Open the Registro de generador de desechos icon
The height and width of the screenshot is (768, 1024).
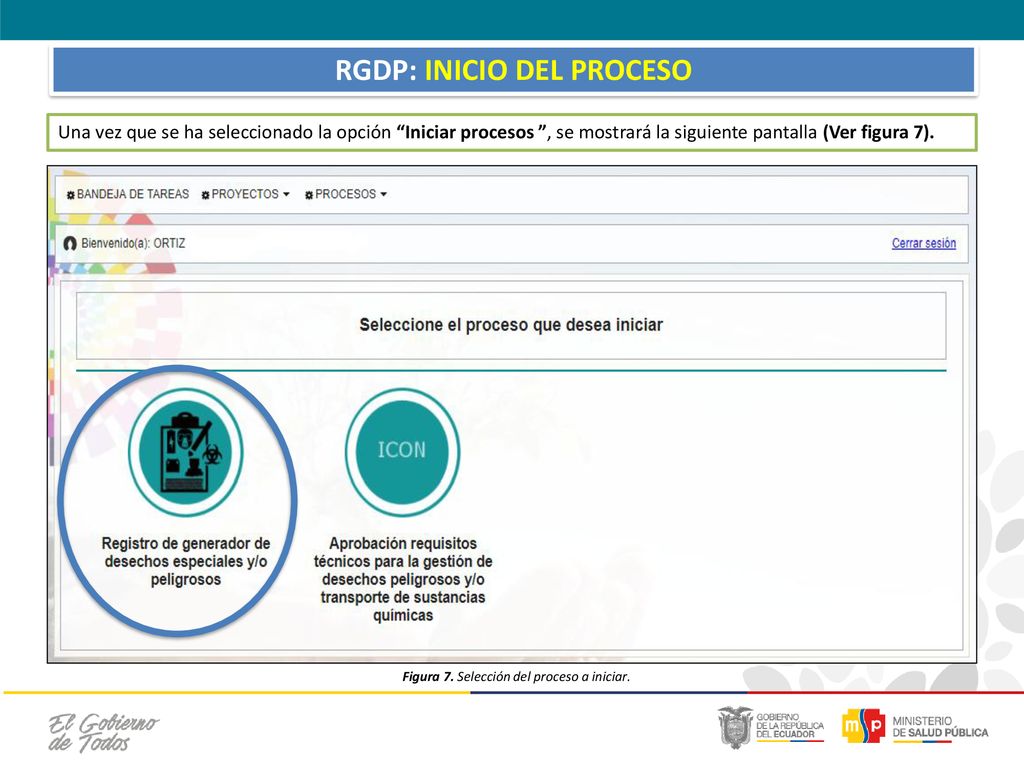(x=185, y=452)
